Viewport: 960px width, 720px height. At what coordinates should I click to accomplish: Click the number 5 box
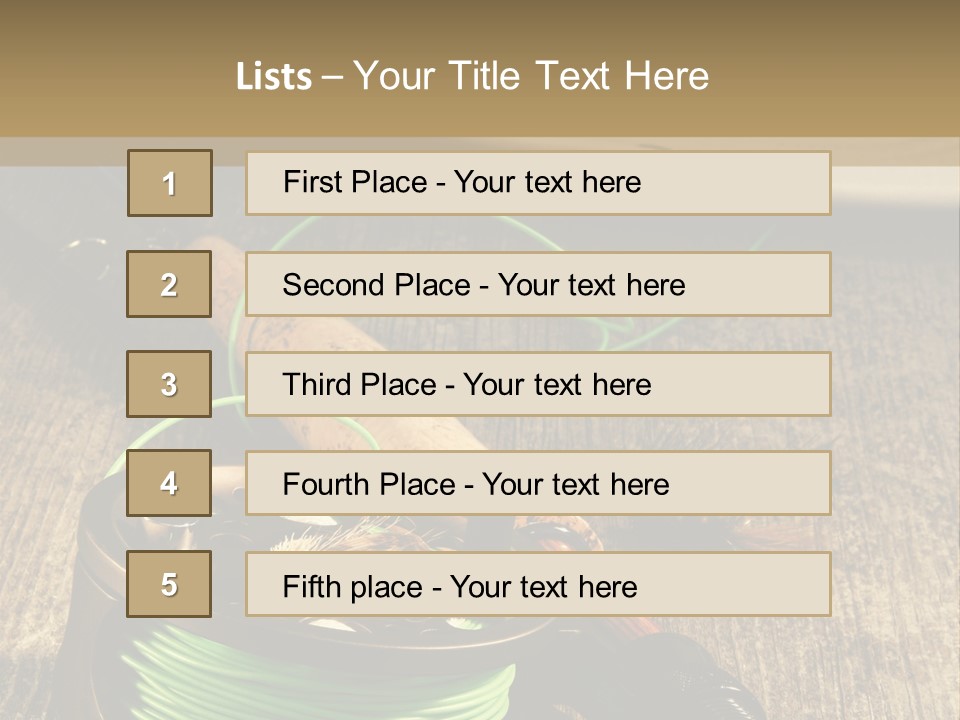169,583
